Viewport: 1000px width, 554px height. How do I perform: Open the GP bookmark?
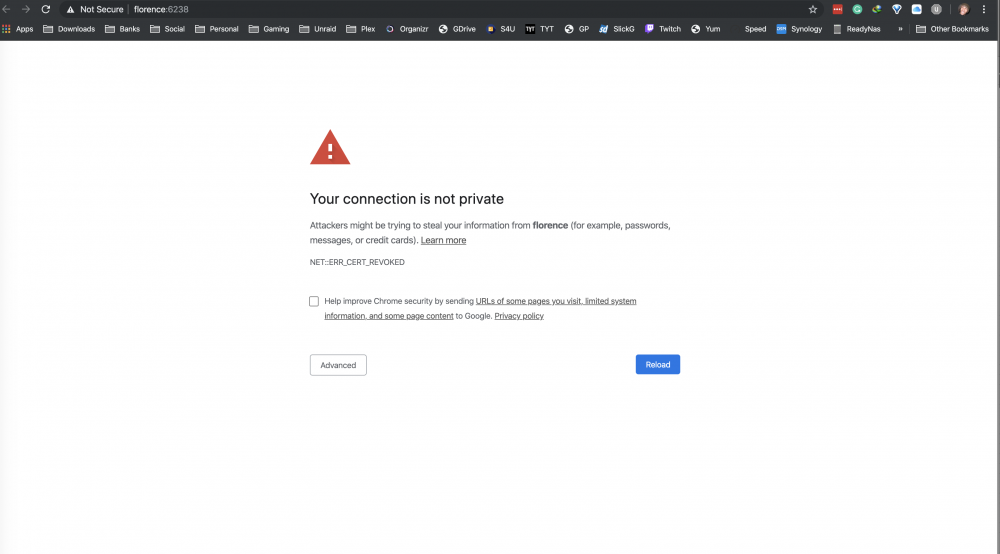[x=577, y=29]
